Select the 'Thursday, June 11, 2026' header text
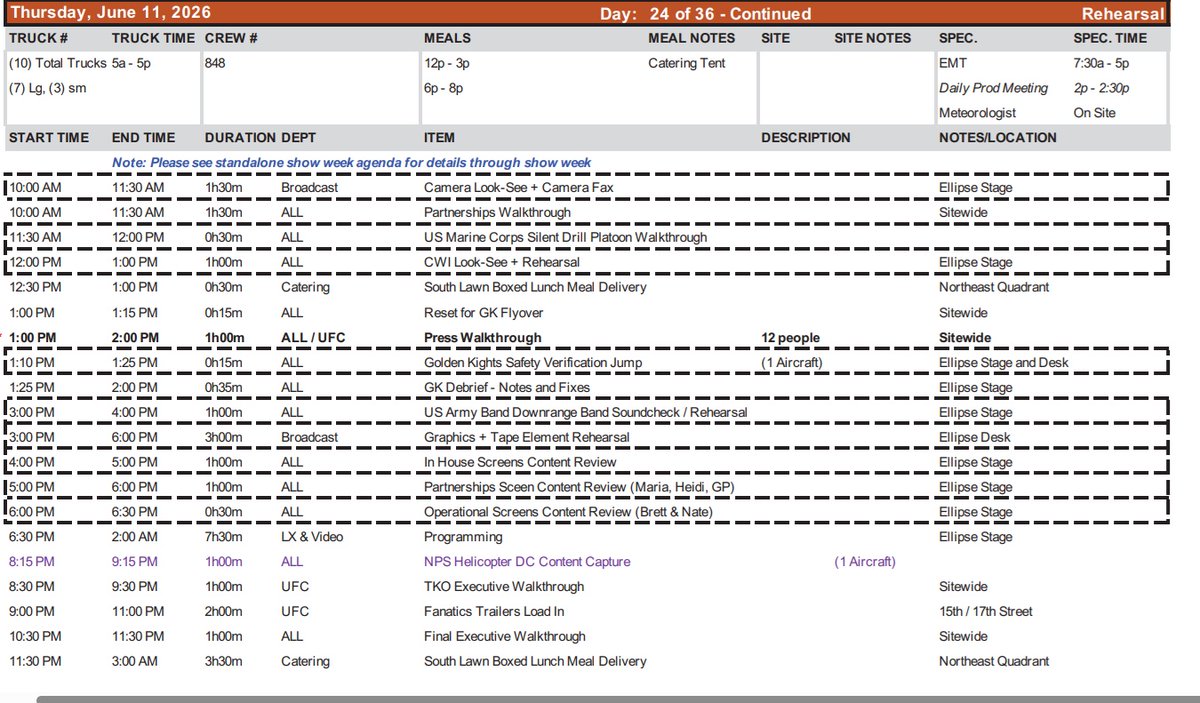 [x=112, y=13]
